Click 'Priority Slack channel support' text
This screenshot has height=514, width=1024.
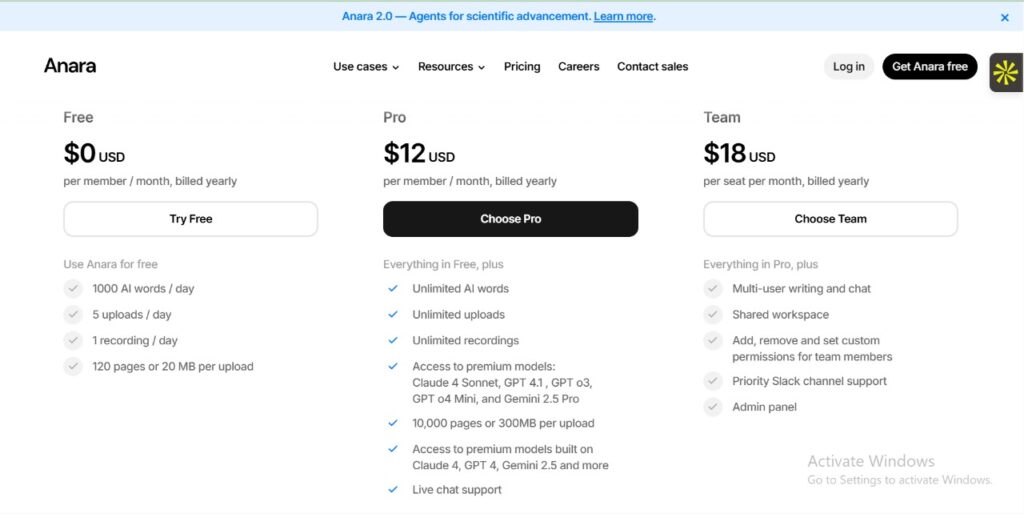(810, 381)
